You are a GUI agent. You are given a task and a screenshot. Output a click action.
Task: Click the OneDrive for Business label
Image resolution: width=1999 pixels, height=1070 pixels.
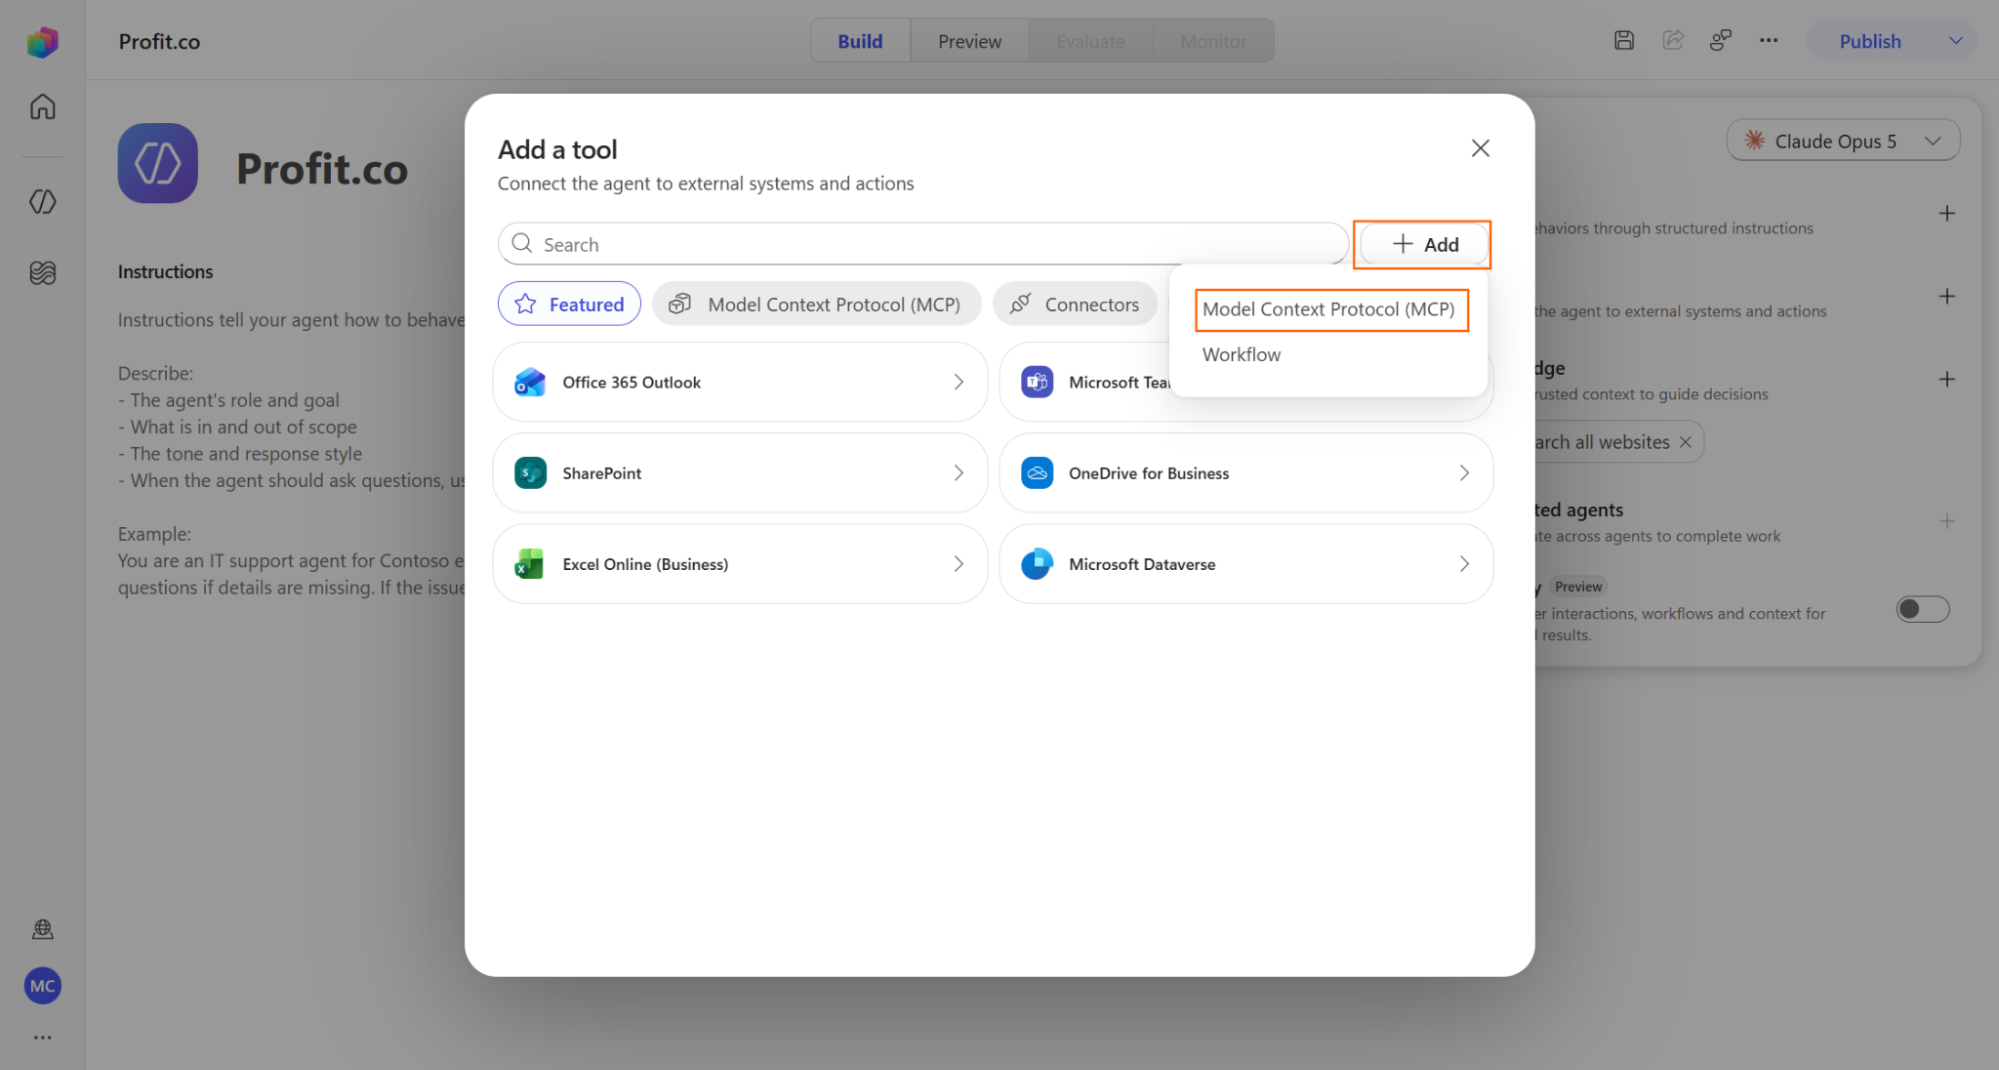coord(1149,473)
